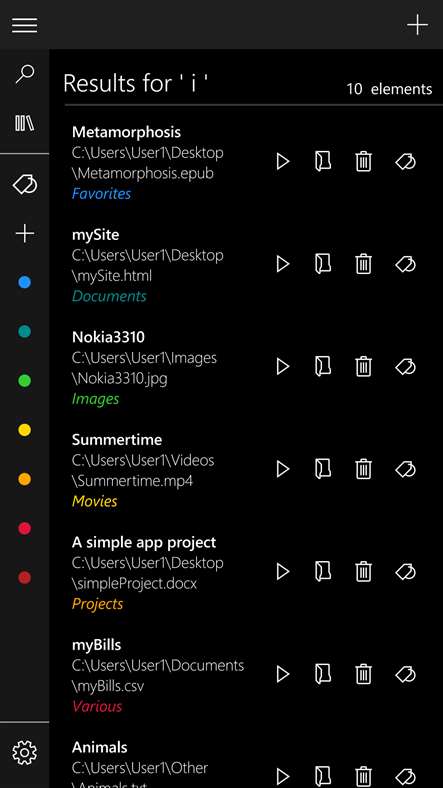The height and width of the screenshot is (788, 443).
Task: Open the hamburger menu
Action: [x=25, y=25]
